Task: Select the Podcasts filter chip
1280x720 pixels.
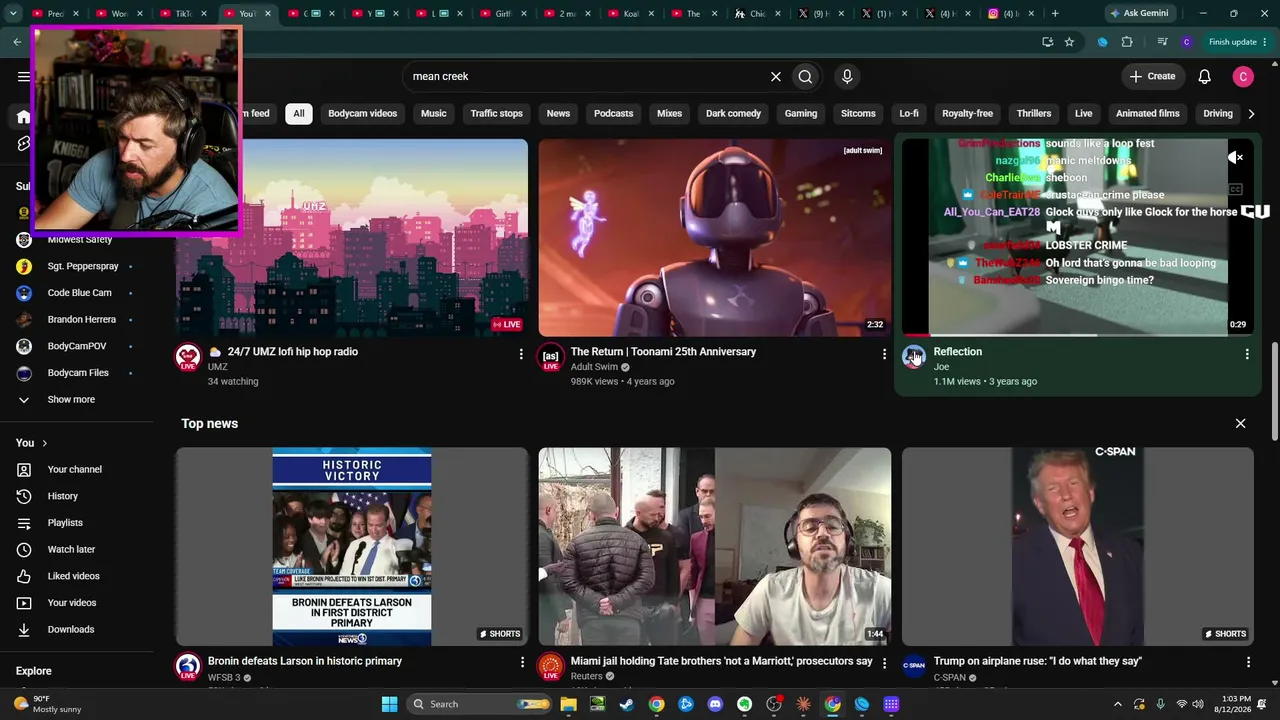Action: 614,113
